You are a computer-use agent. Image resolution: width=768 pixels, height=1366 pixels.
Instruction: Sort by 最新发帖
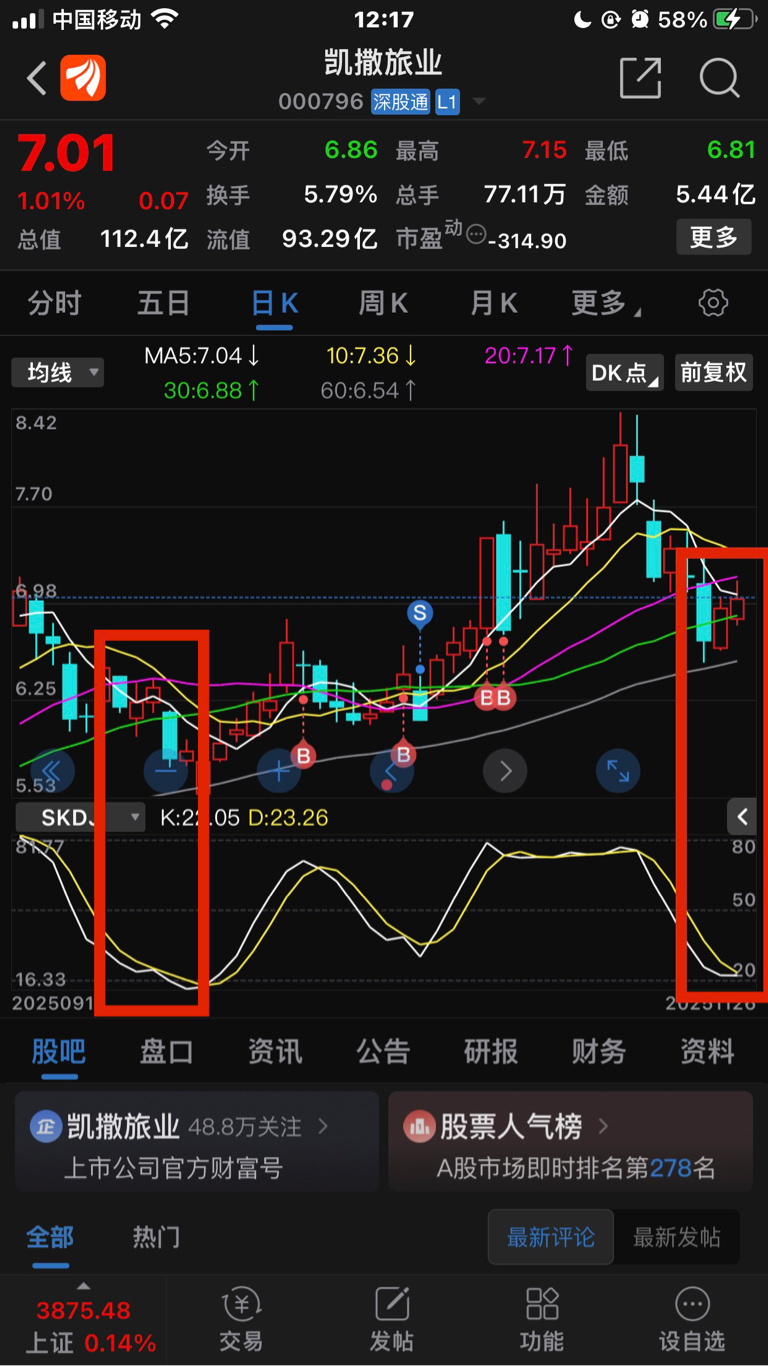(x=677, y=1237)
